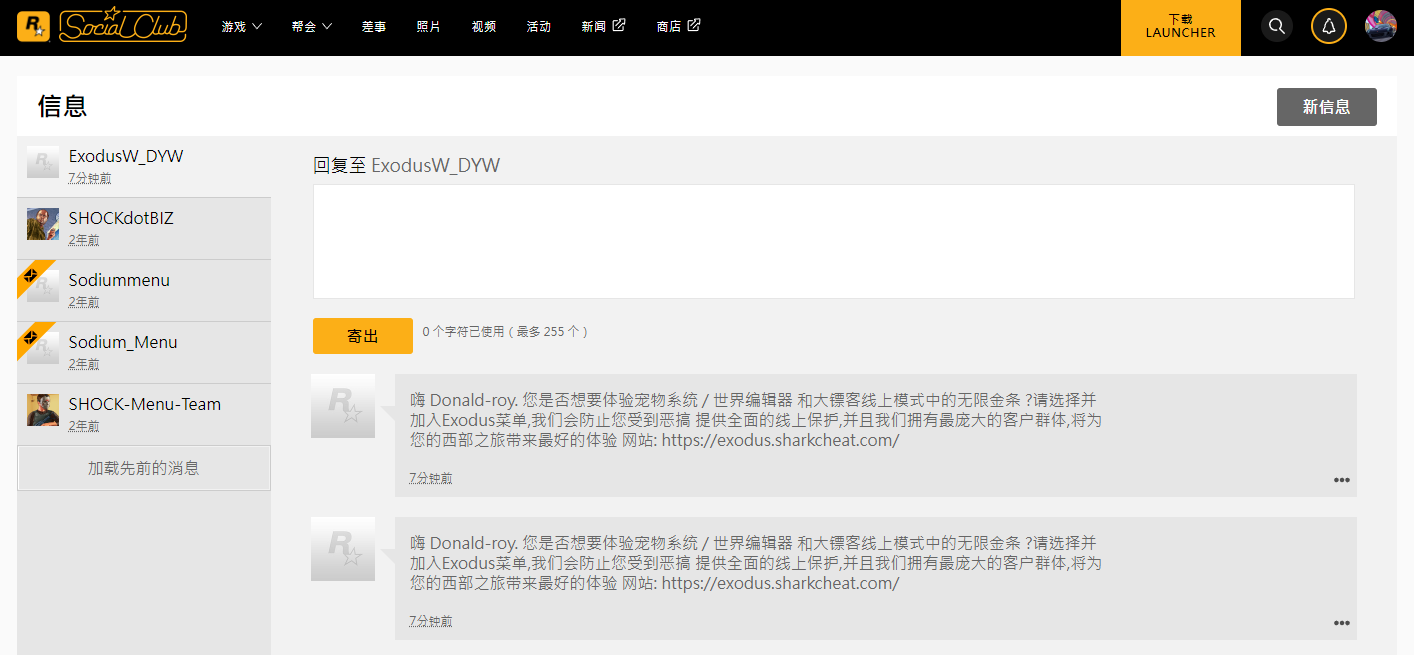Go to the 活动 page
The image size is (1414, 655).
pos(539,27)
